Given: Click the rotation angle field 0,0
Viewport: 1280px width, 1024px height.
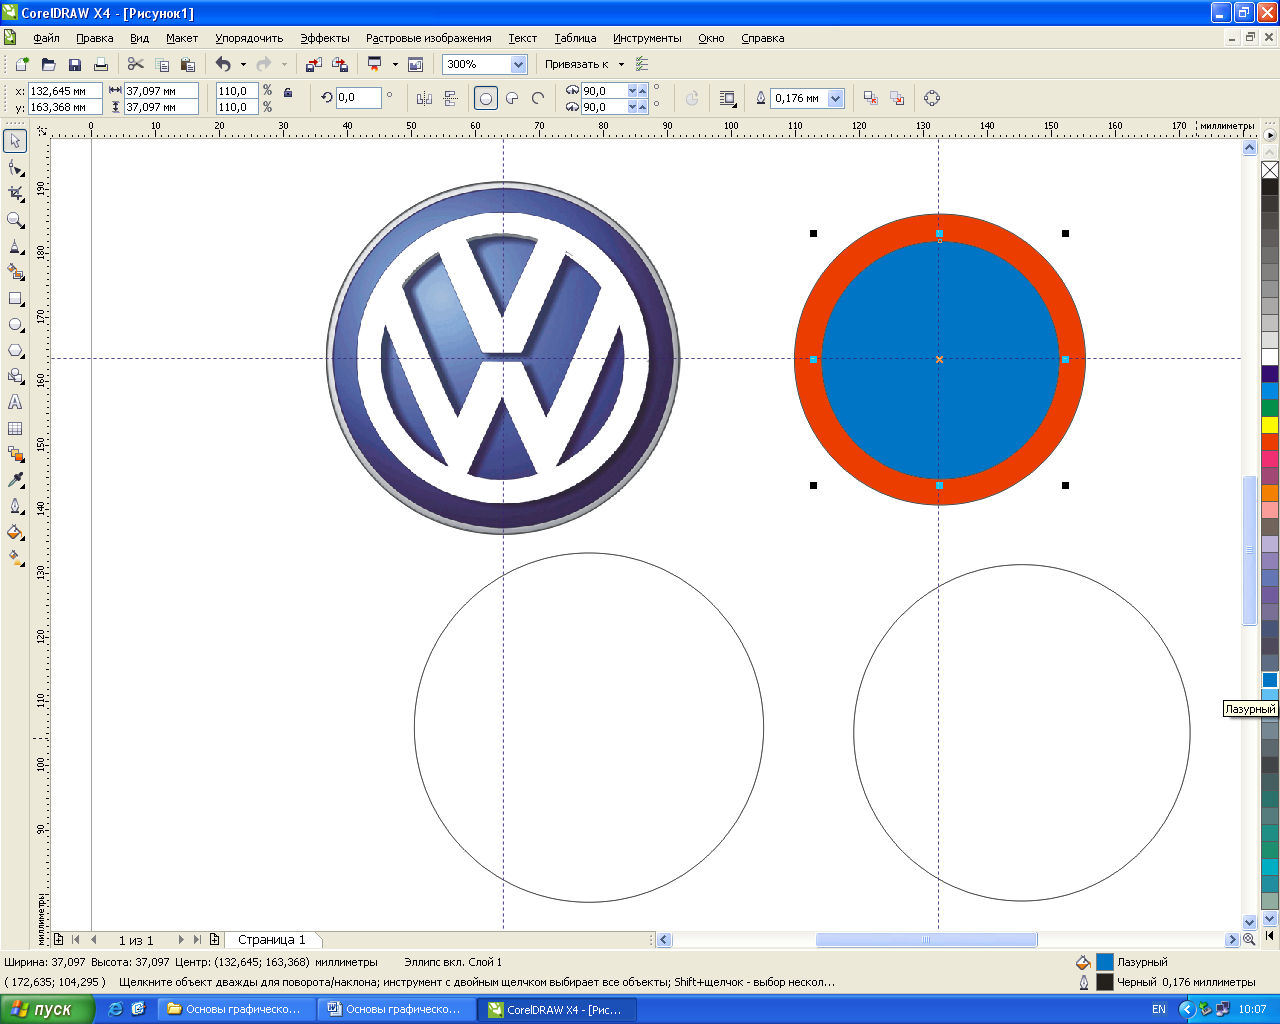Looking at the screenshot, I should 359,98.
